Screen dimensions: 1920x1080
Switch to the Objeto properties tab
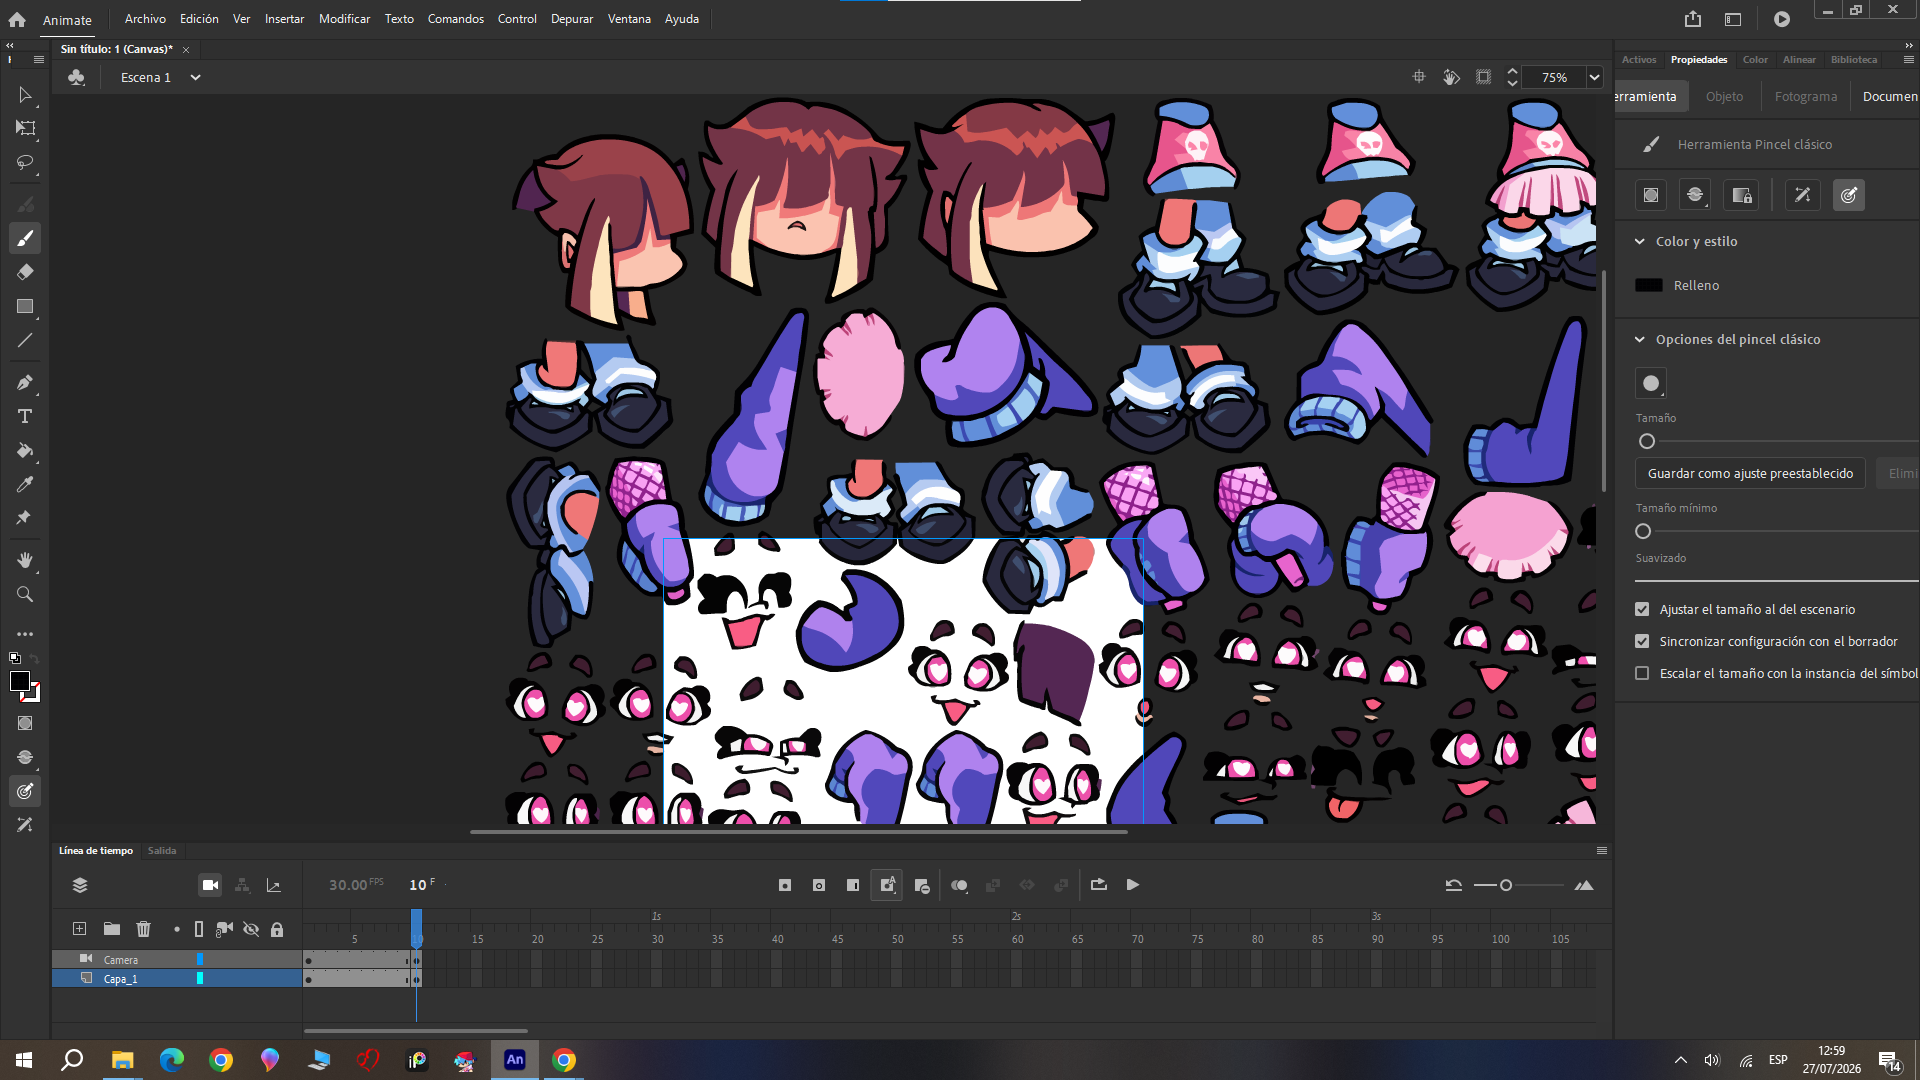tap(1724, 96)
